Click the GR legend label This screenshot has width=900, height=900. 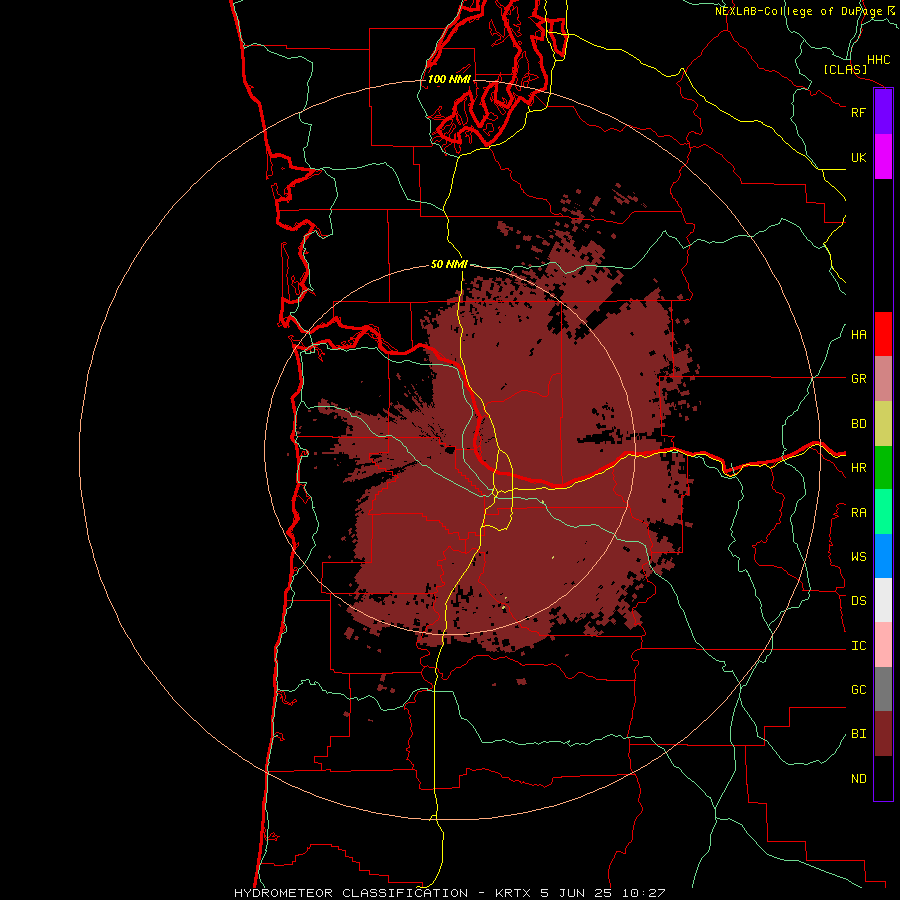(x=858, y=379)
